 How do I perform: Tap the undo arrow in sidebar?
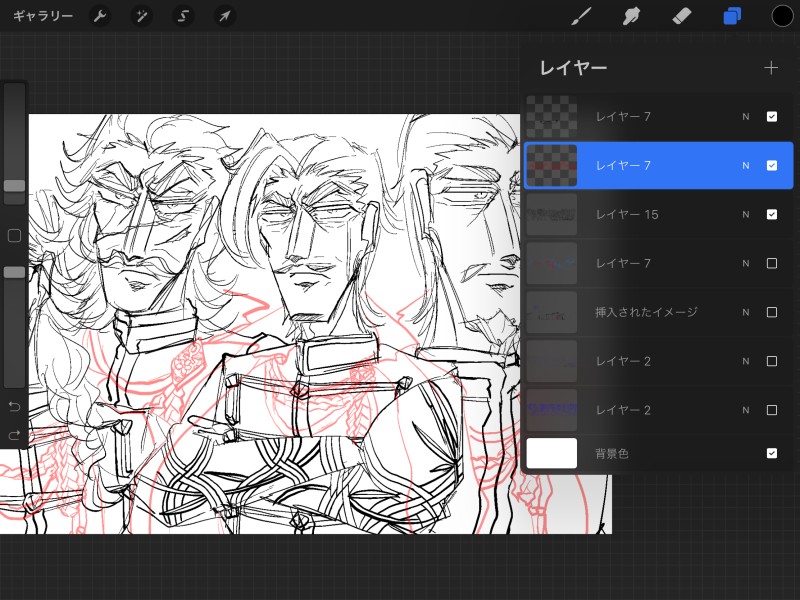click(x=14, y=406)
